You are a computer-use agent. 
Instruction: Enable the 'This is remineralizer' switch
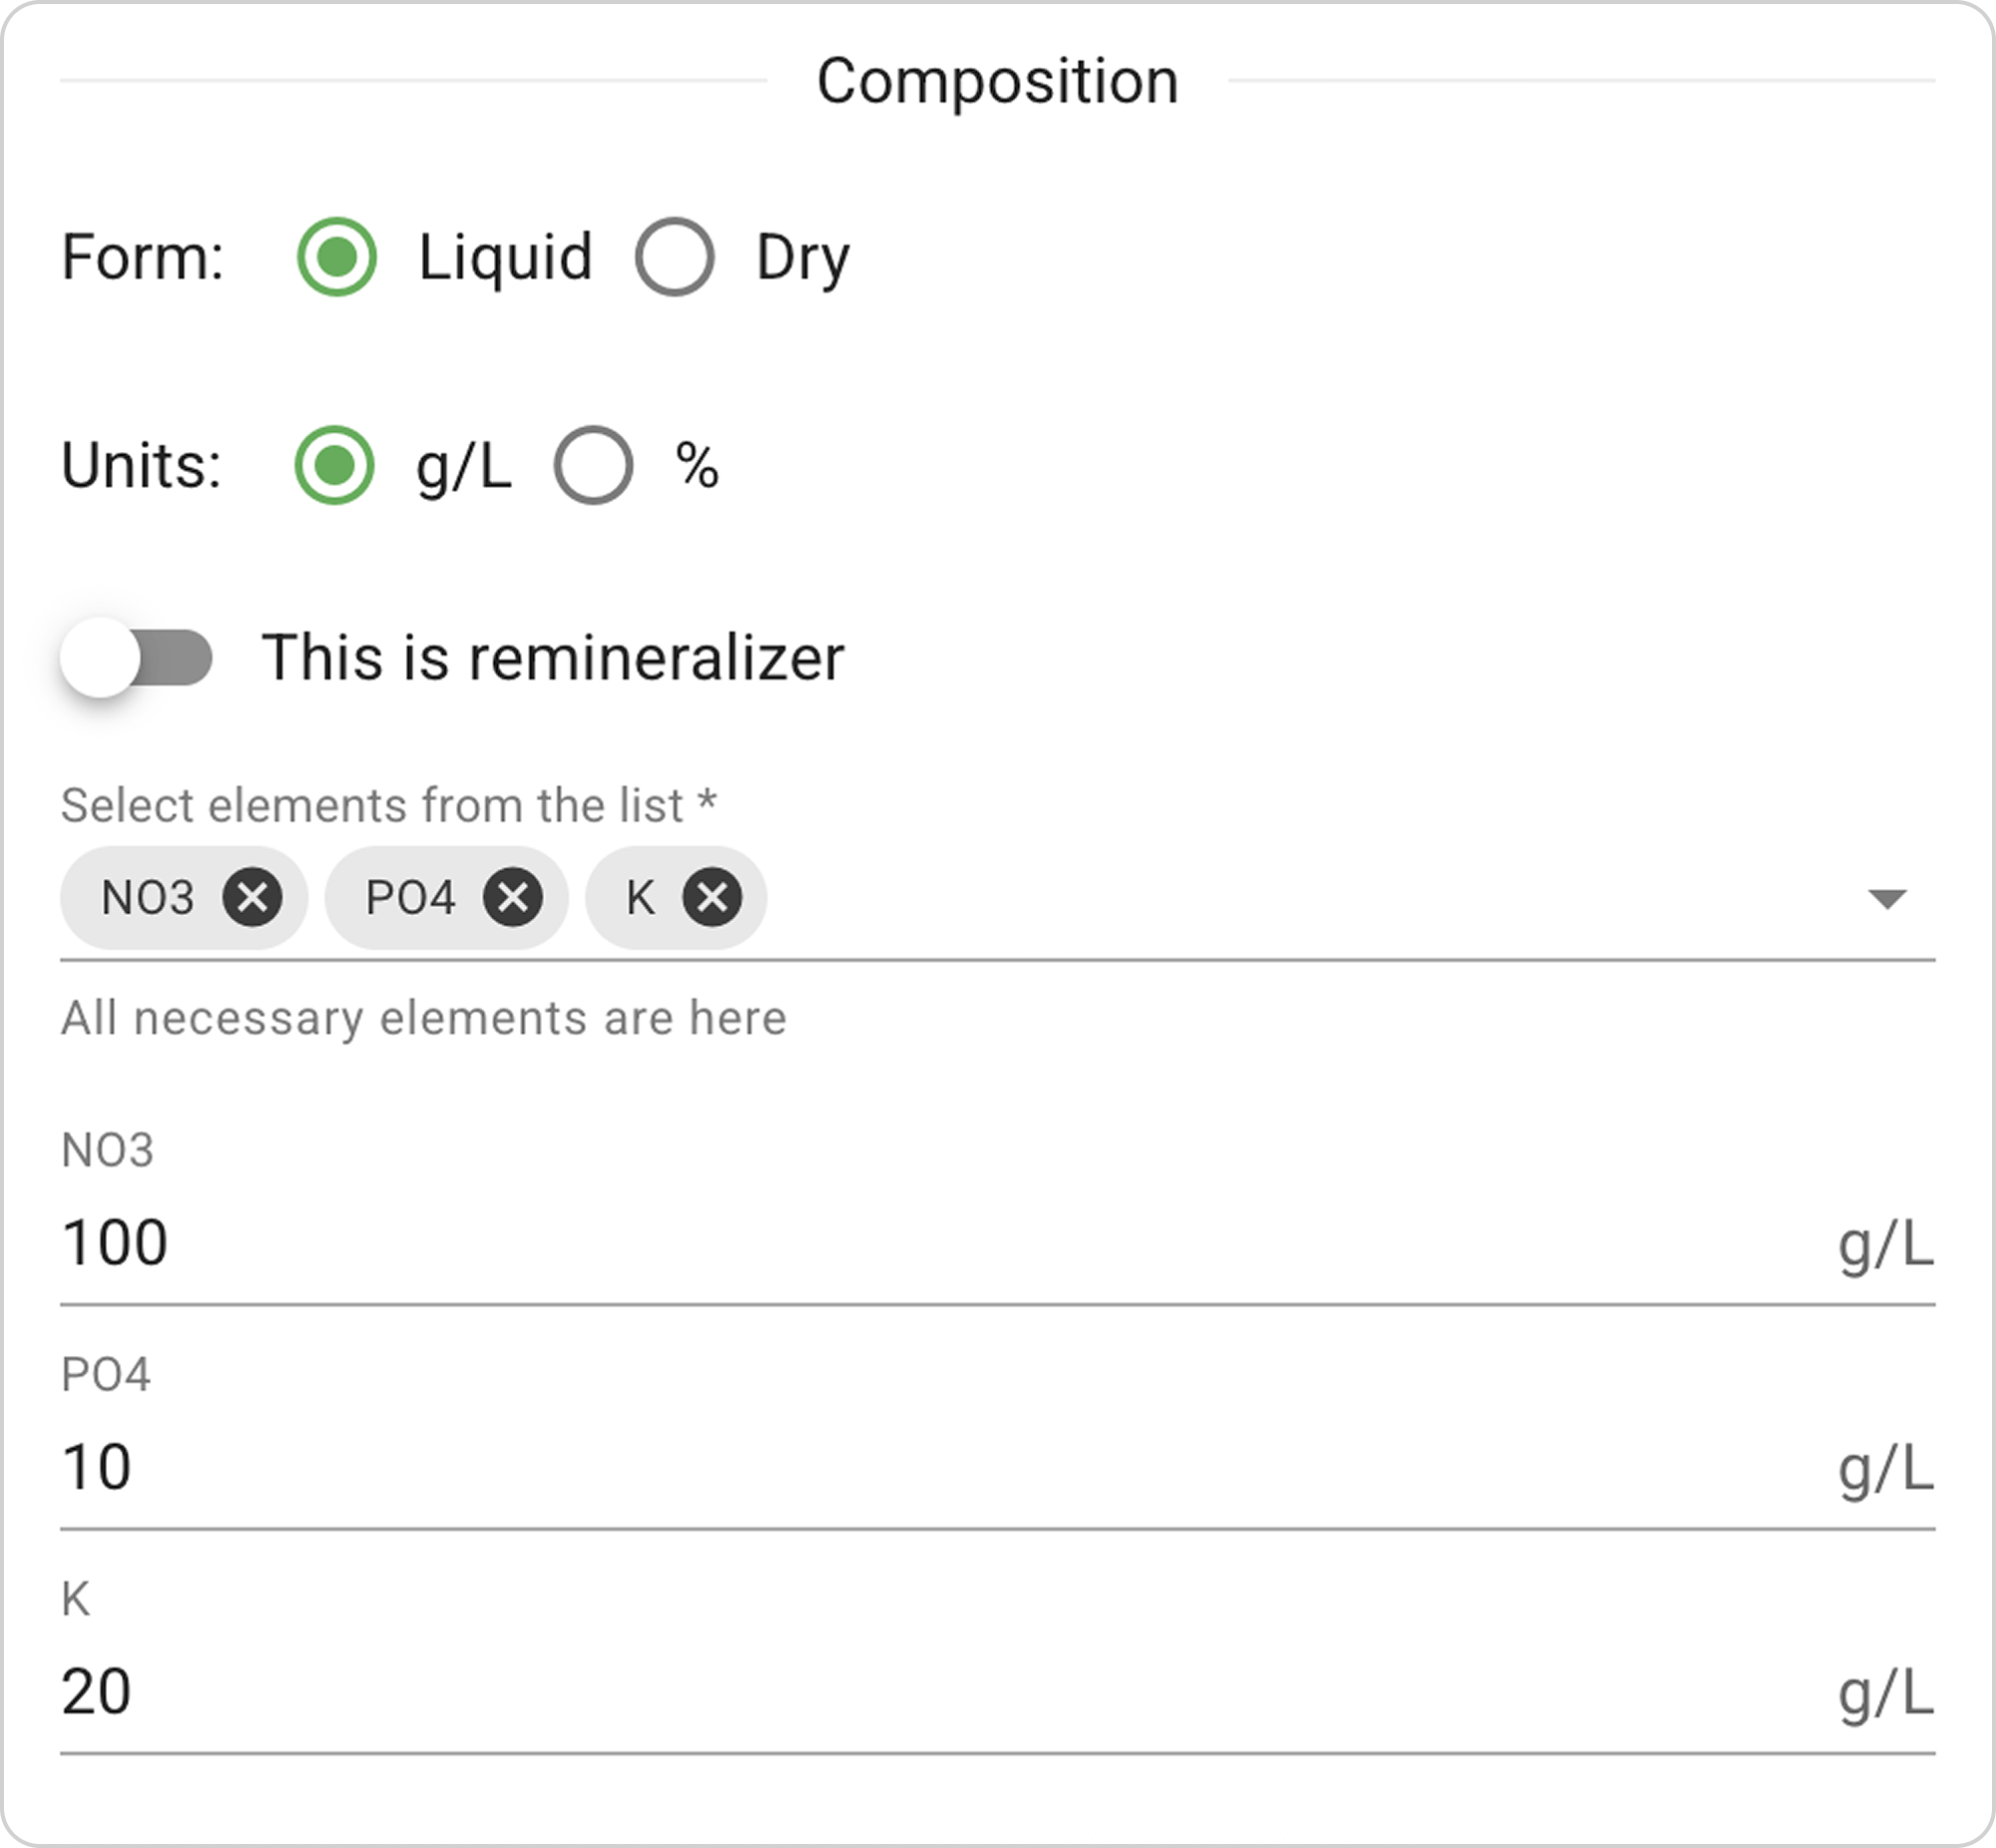137,658
